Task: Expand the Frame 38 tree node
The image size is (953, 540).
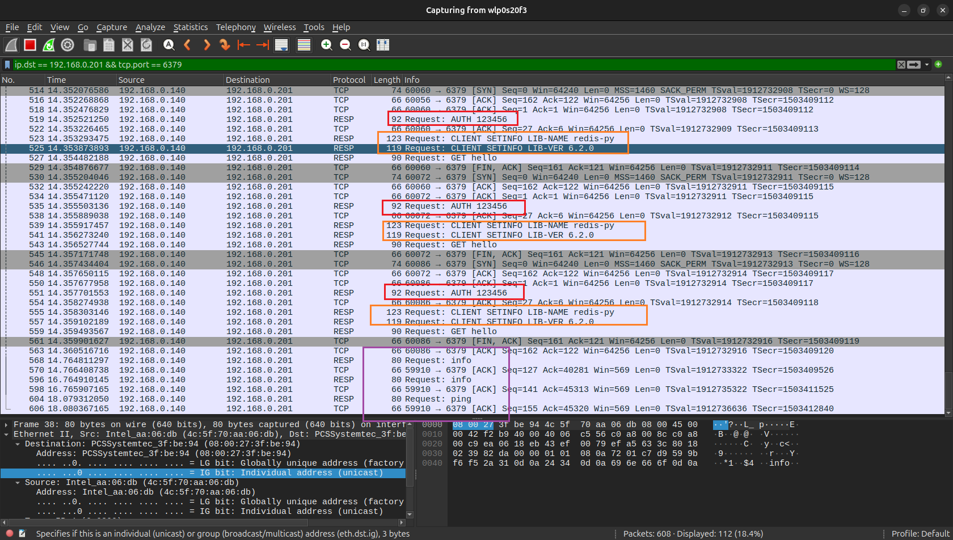Action: click(x=7, y=425)
